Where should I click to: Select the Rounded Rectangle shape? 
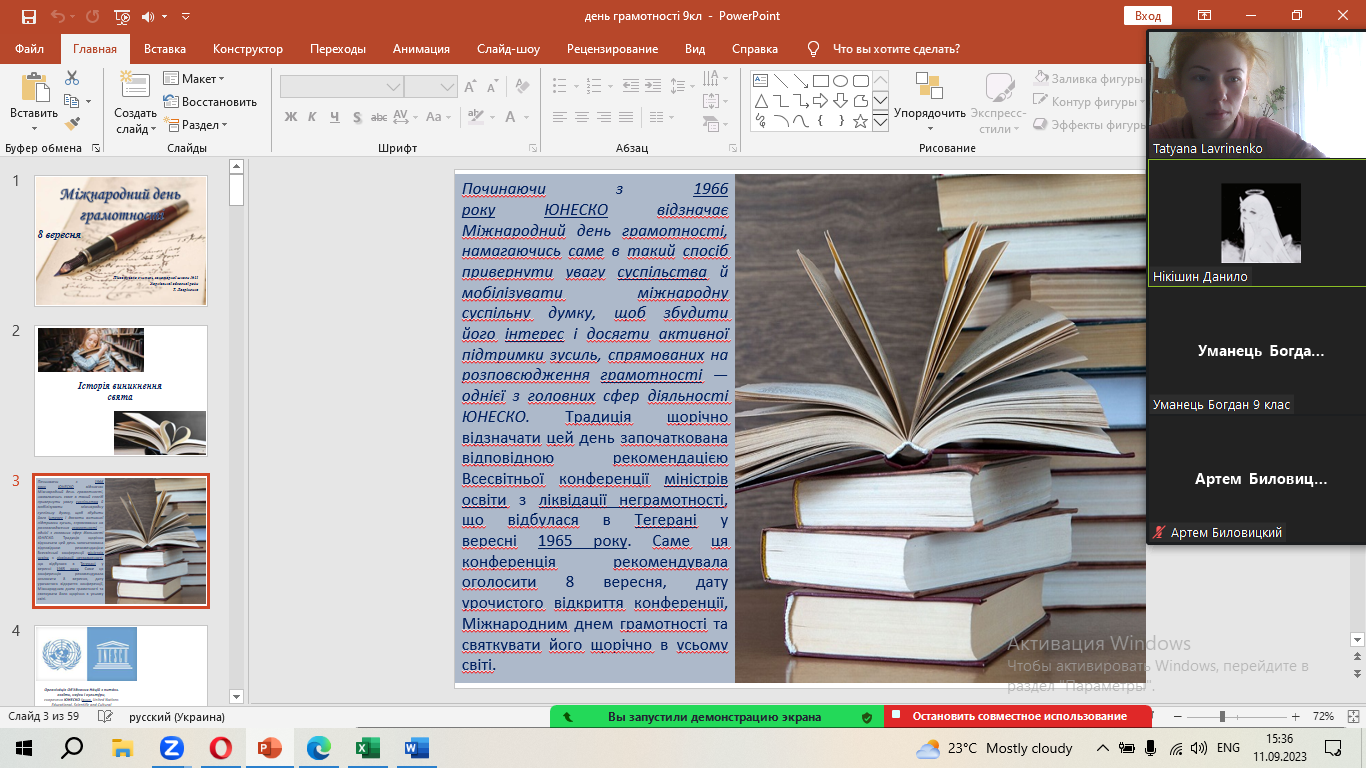coord(860,81)
